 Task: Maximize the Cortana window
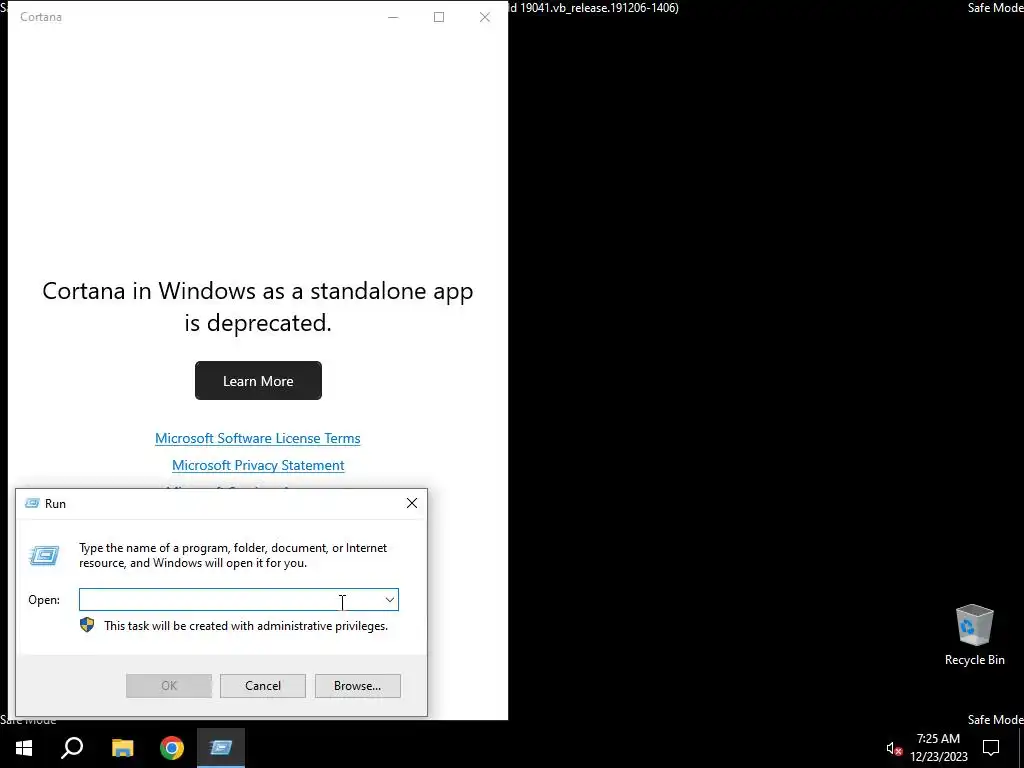coord(439,17)
